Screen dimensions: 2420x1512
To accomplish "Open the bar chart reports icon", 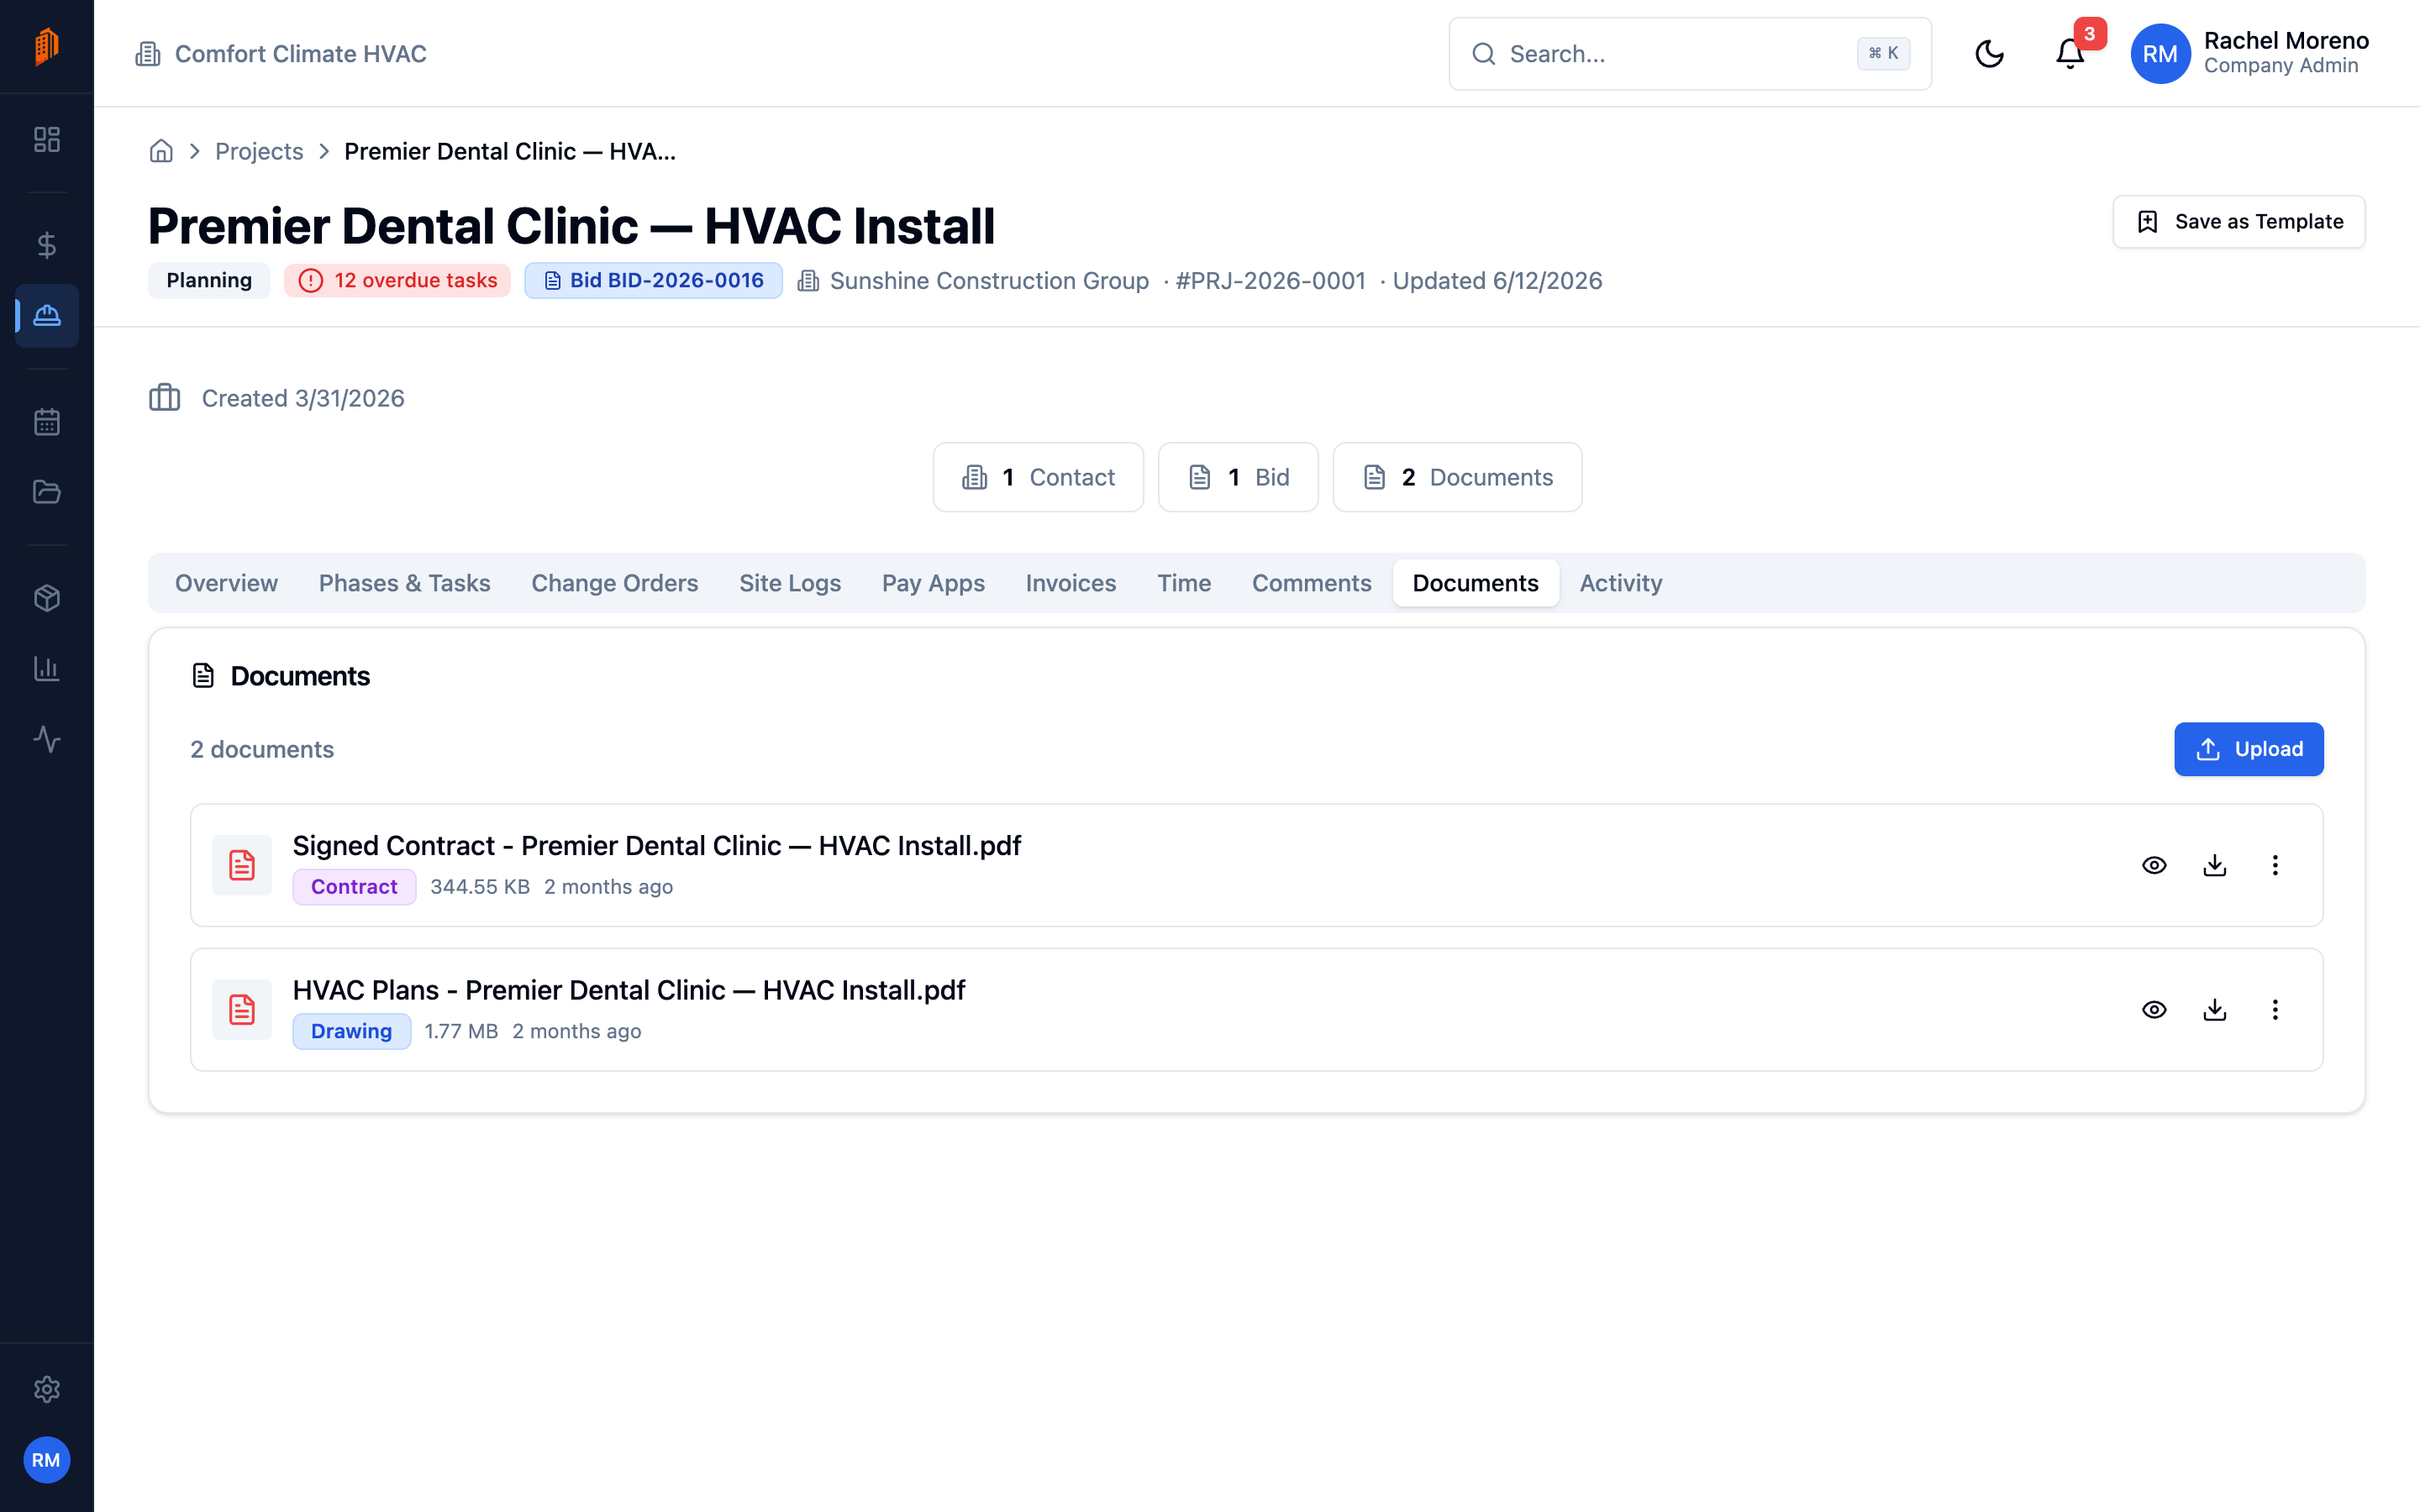I will (x=47, y=669).
